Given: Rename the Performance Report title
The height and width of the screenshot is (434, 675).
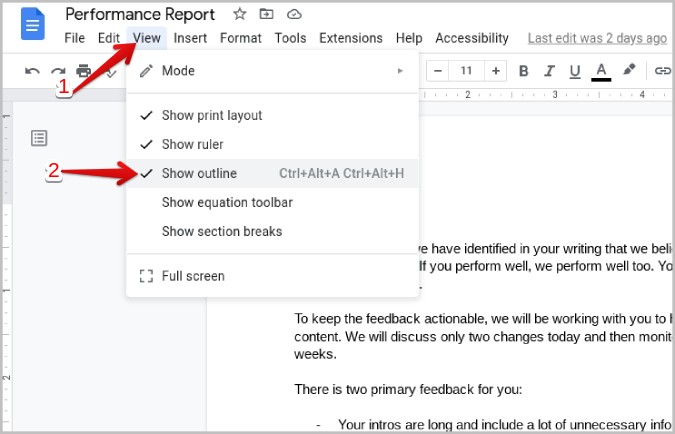Looking at the screenshot, I should (x=140, y=15).
